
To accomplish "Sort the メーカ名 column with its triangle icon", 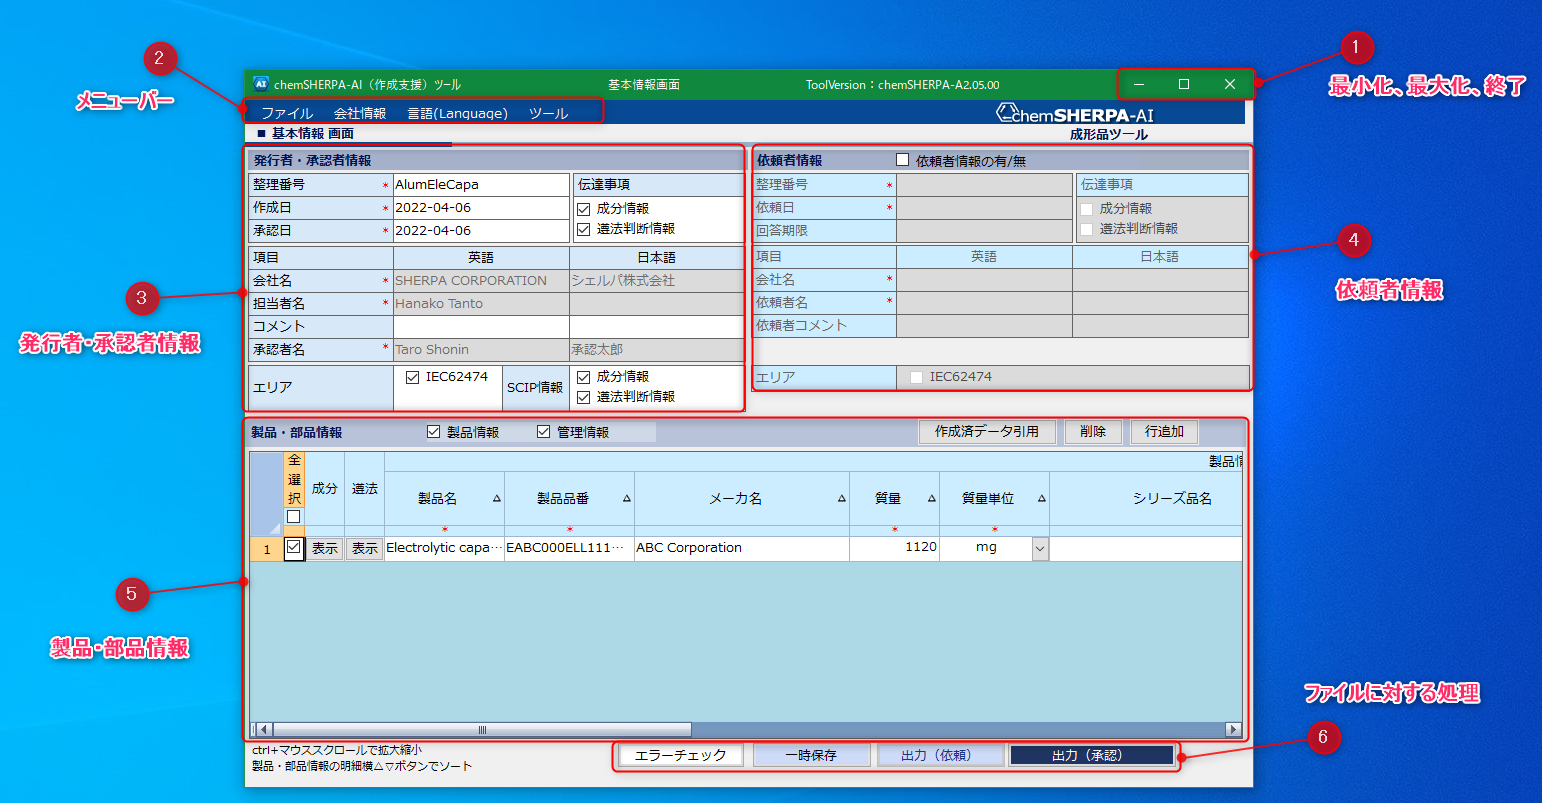I will [842, 498].
